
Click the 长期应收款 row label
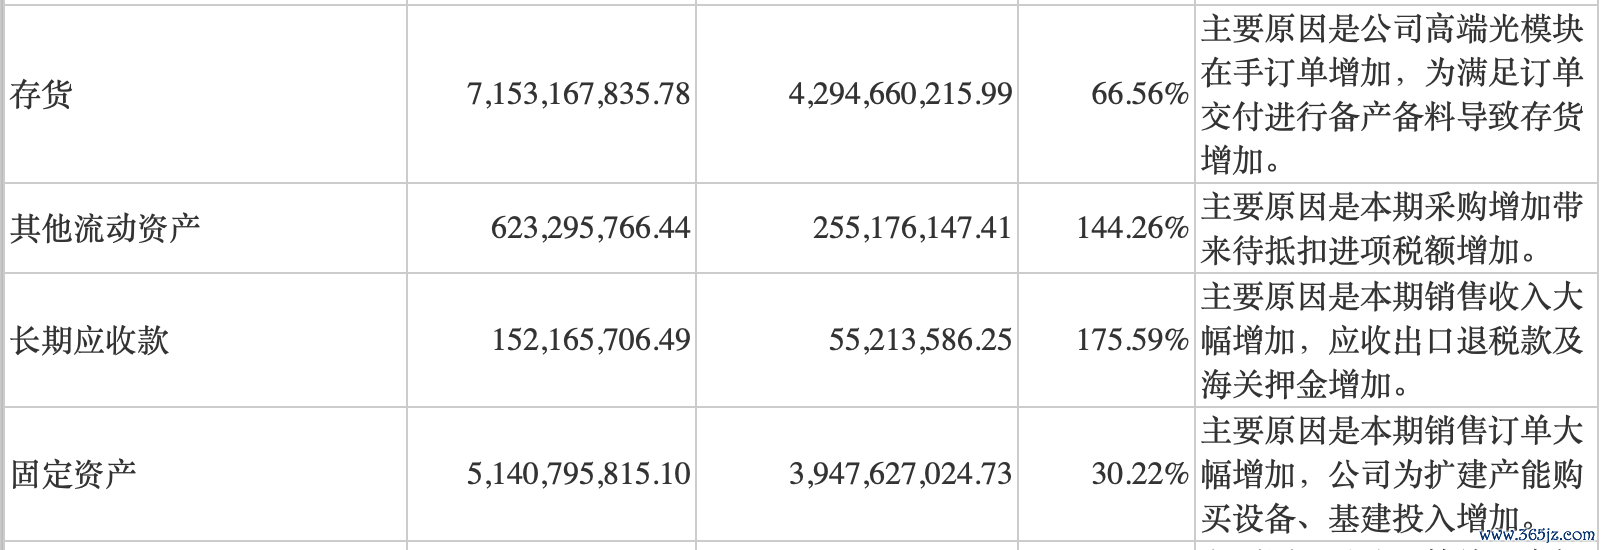click(89, 340)
